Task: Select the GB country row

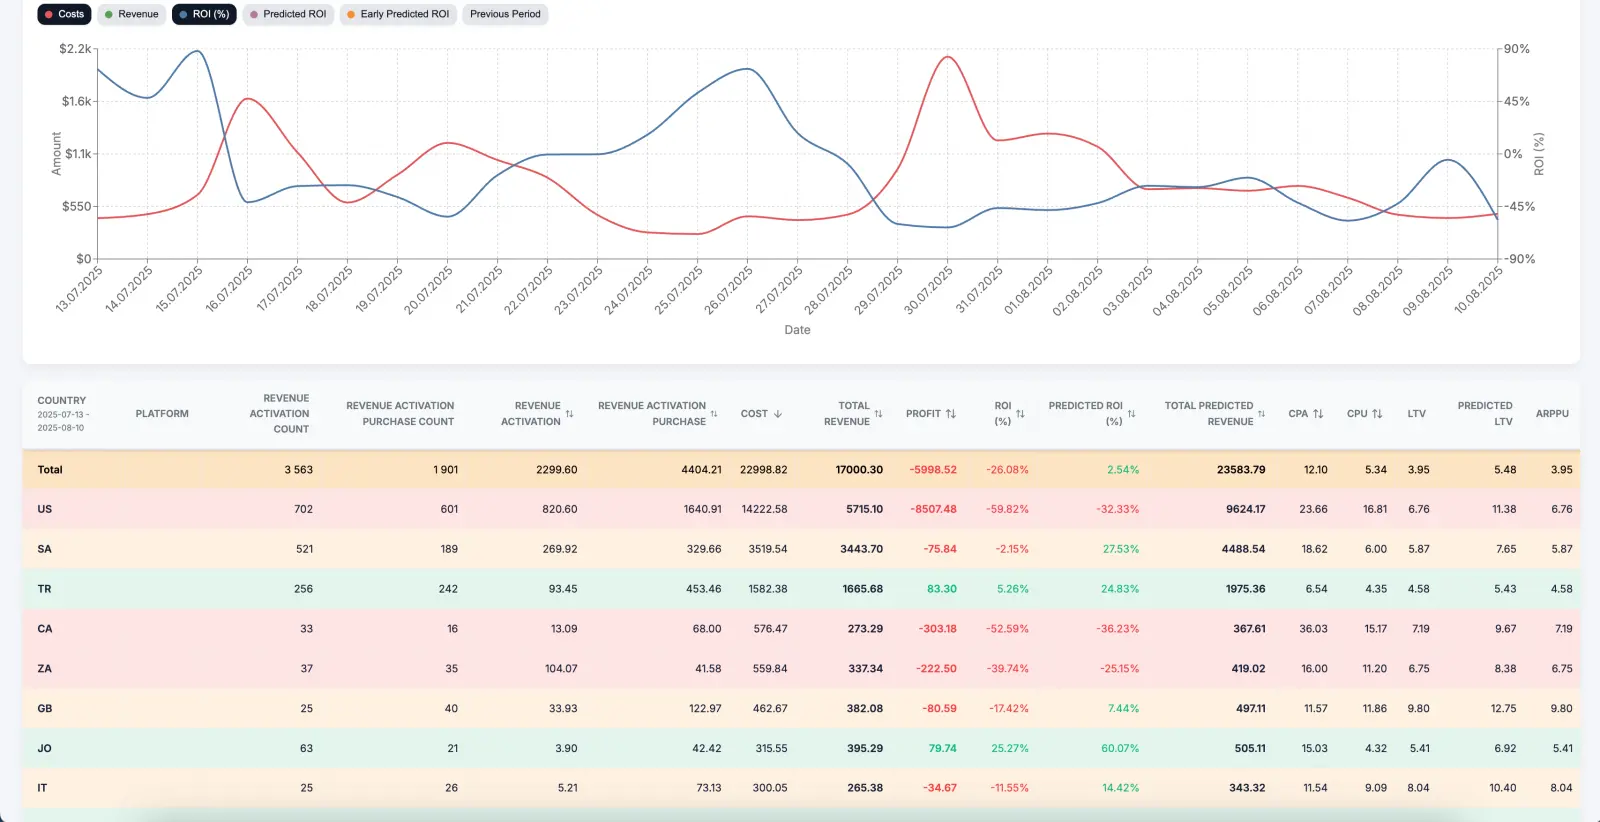Action: point(800,709)
